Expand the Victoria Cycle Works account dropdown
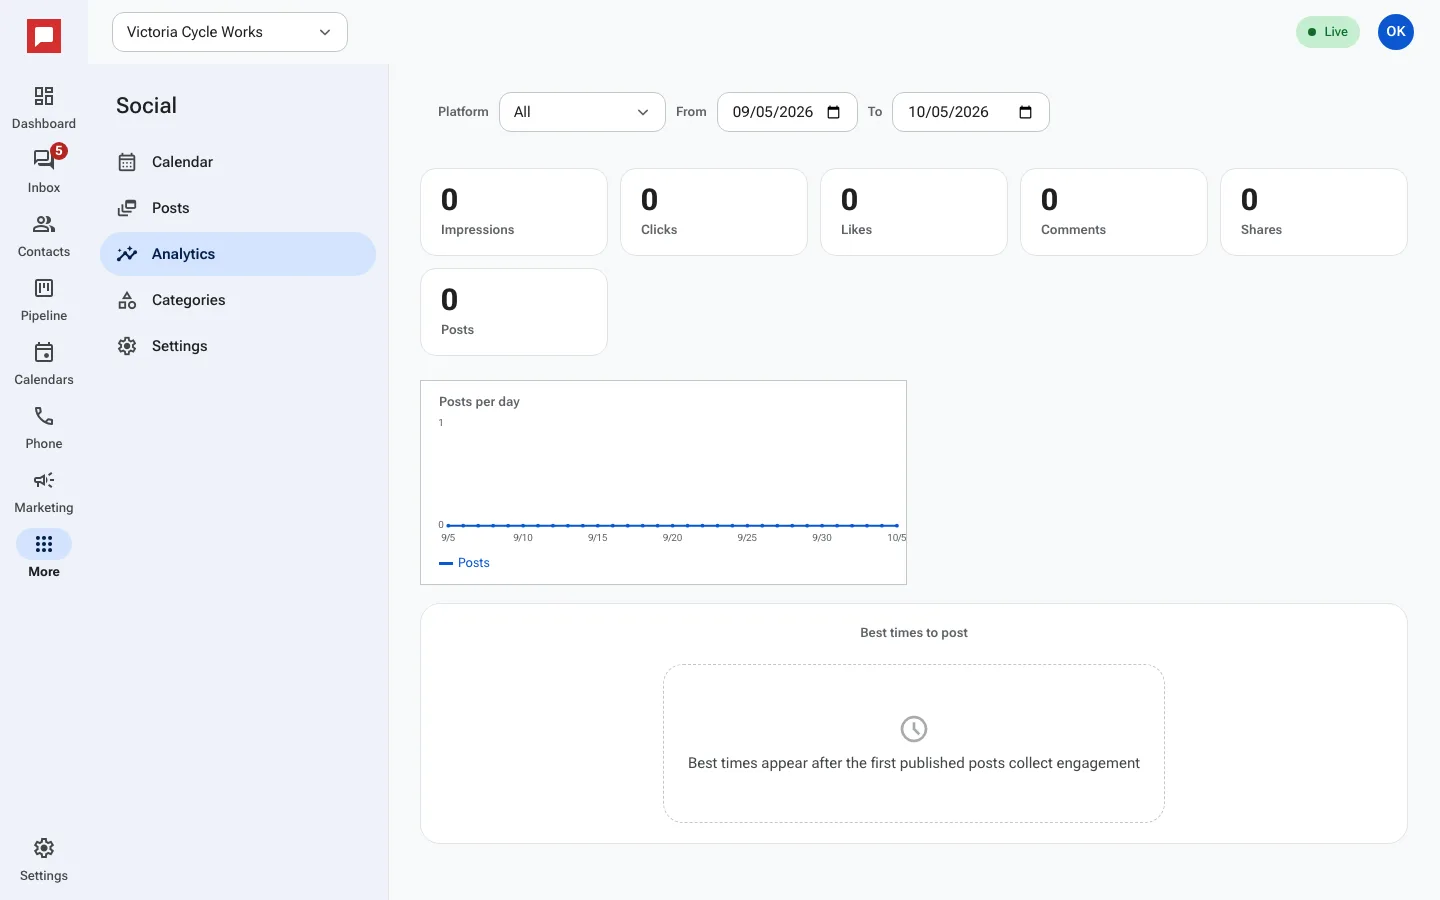 coord(230,32)
